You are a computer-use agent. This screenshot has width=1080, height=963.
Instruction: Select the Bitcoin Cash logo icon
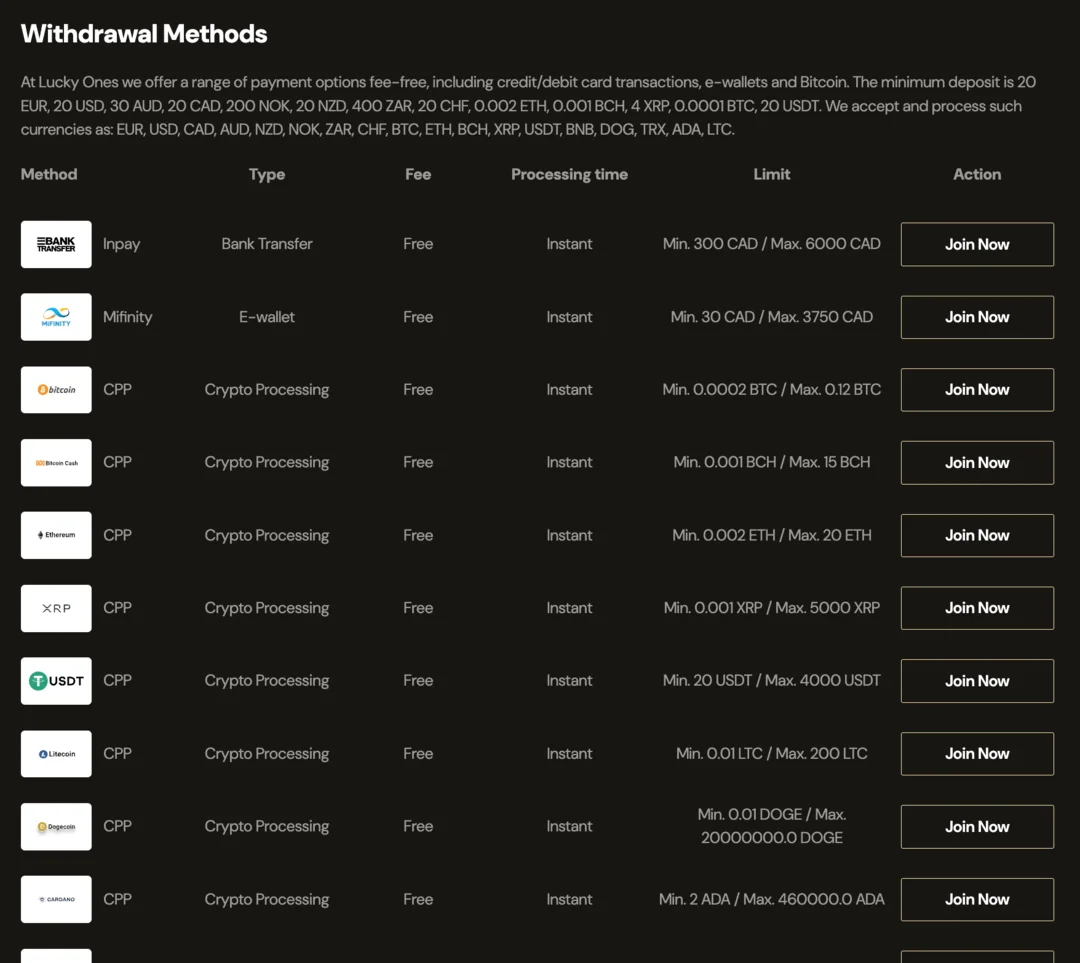56,463
